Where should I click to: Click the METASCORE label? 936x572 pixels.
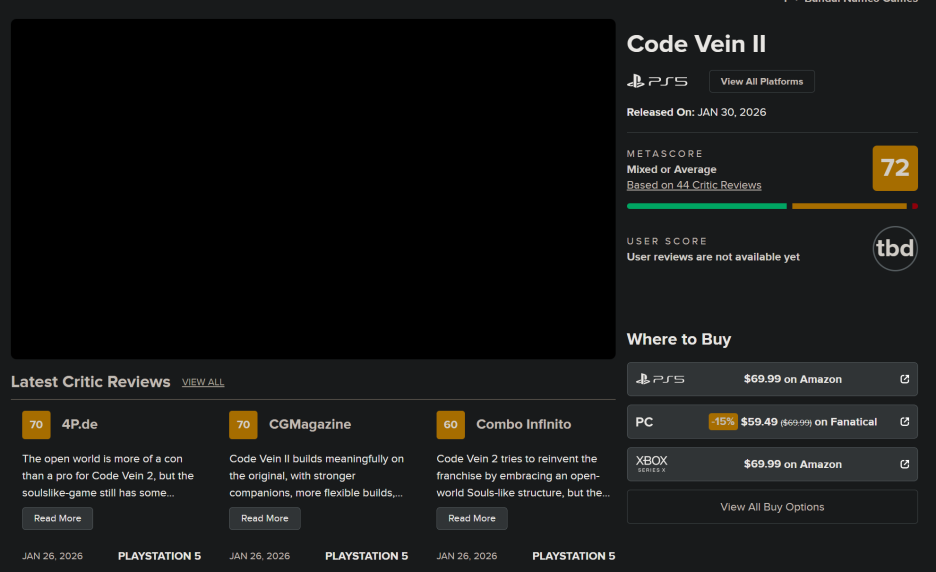point(665,153)
